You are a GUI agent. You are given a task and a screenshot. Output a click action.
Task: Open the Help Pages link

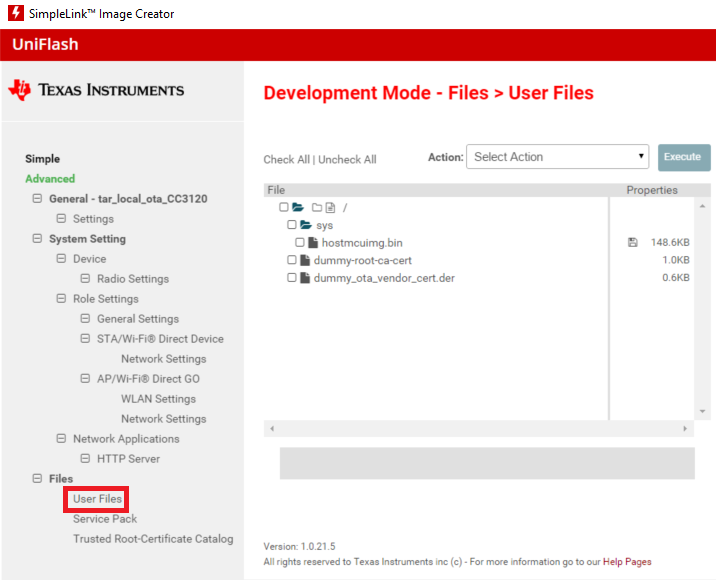(x=627, y=562)
